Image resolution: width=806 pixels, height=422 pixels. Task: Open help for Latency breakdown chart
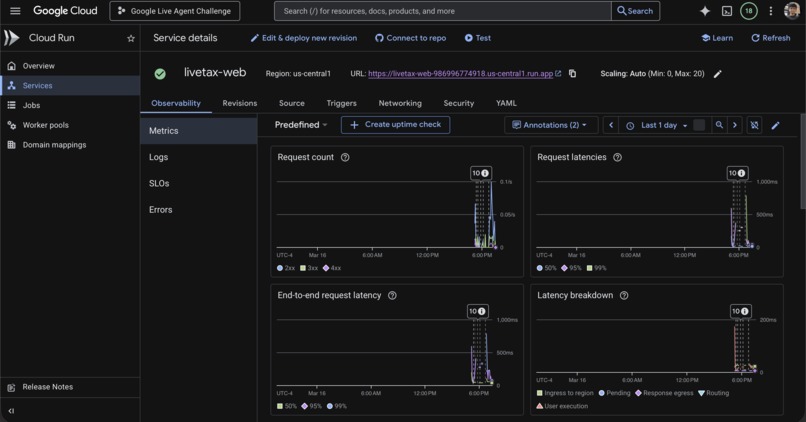pos(624,296)
